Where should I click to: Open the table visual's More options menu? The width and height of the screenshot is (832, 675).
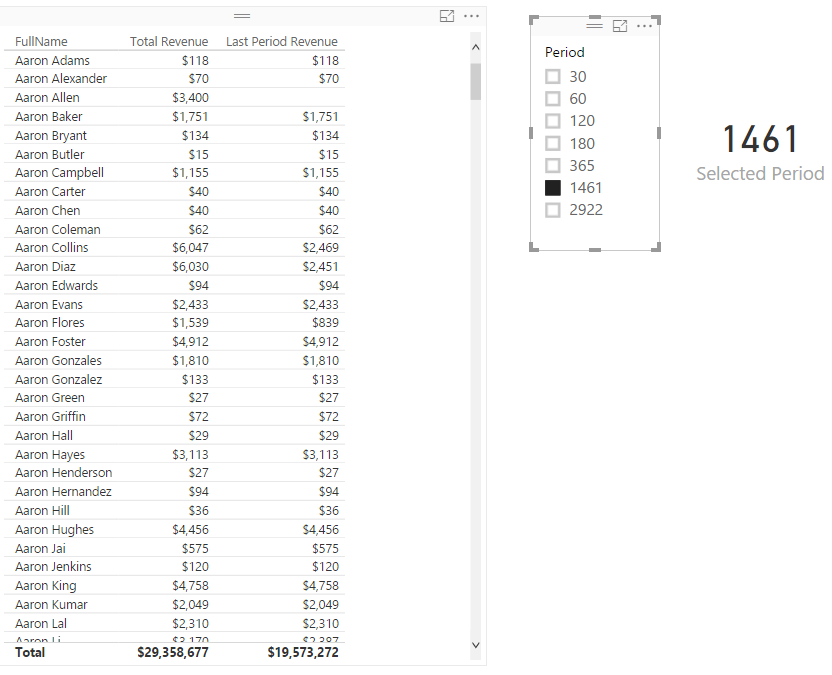pyautogui.click(x=470, y=16)
